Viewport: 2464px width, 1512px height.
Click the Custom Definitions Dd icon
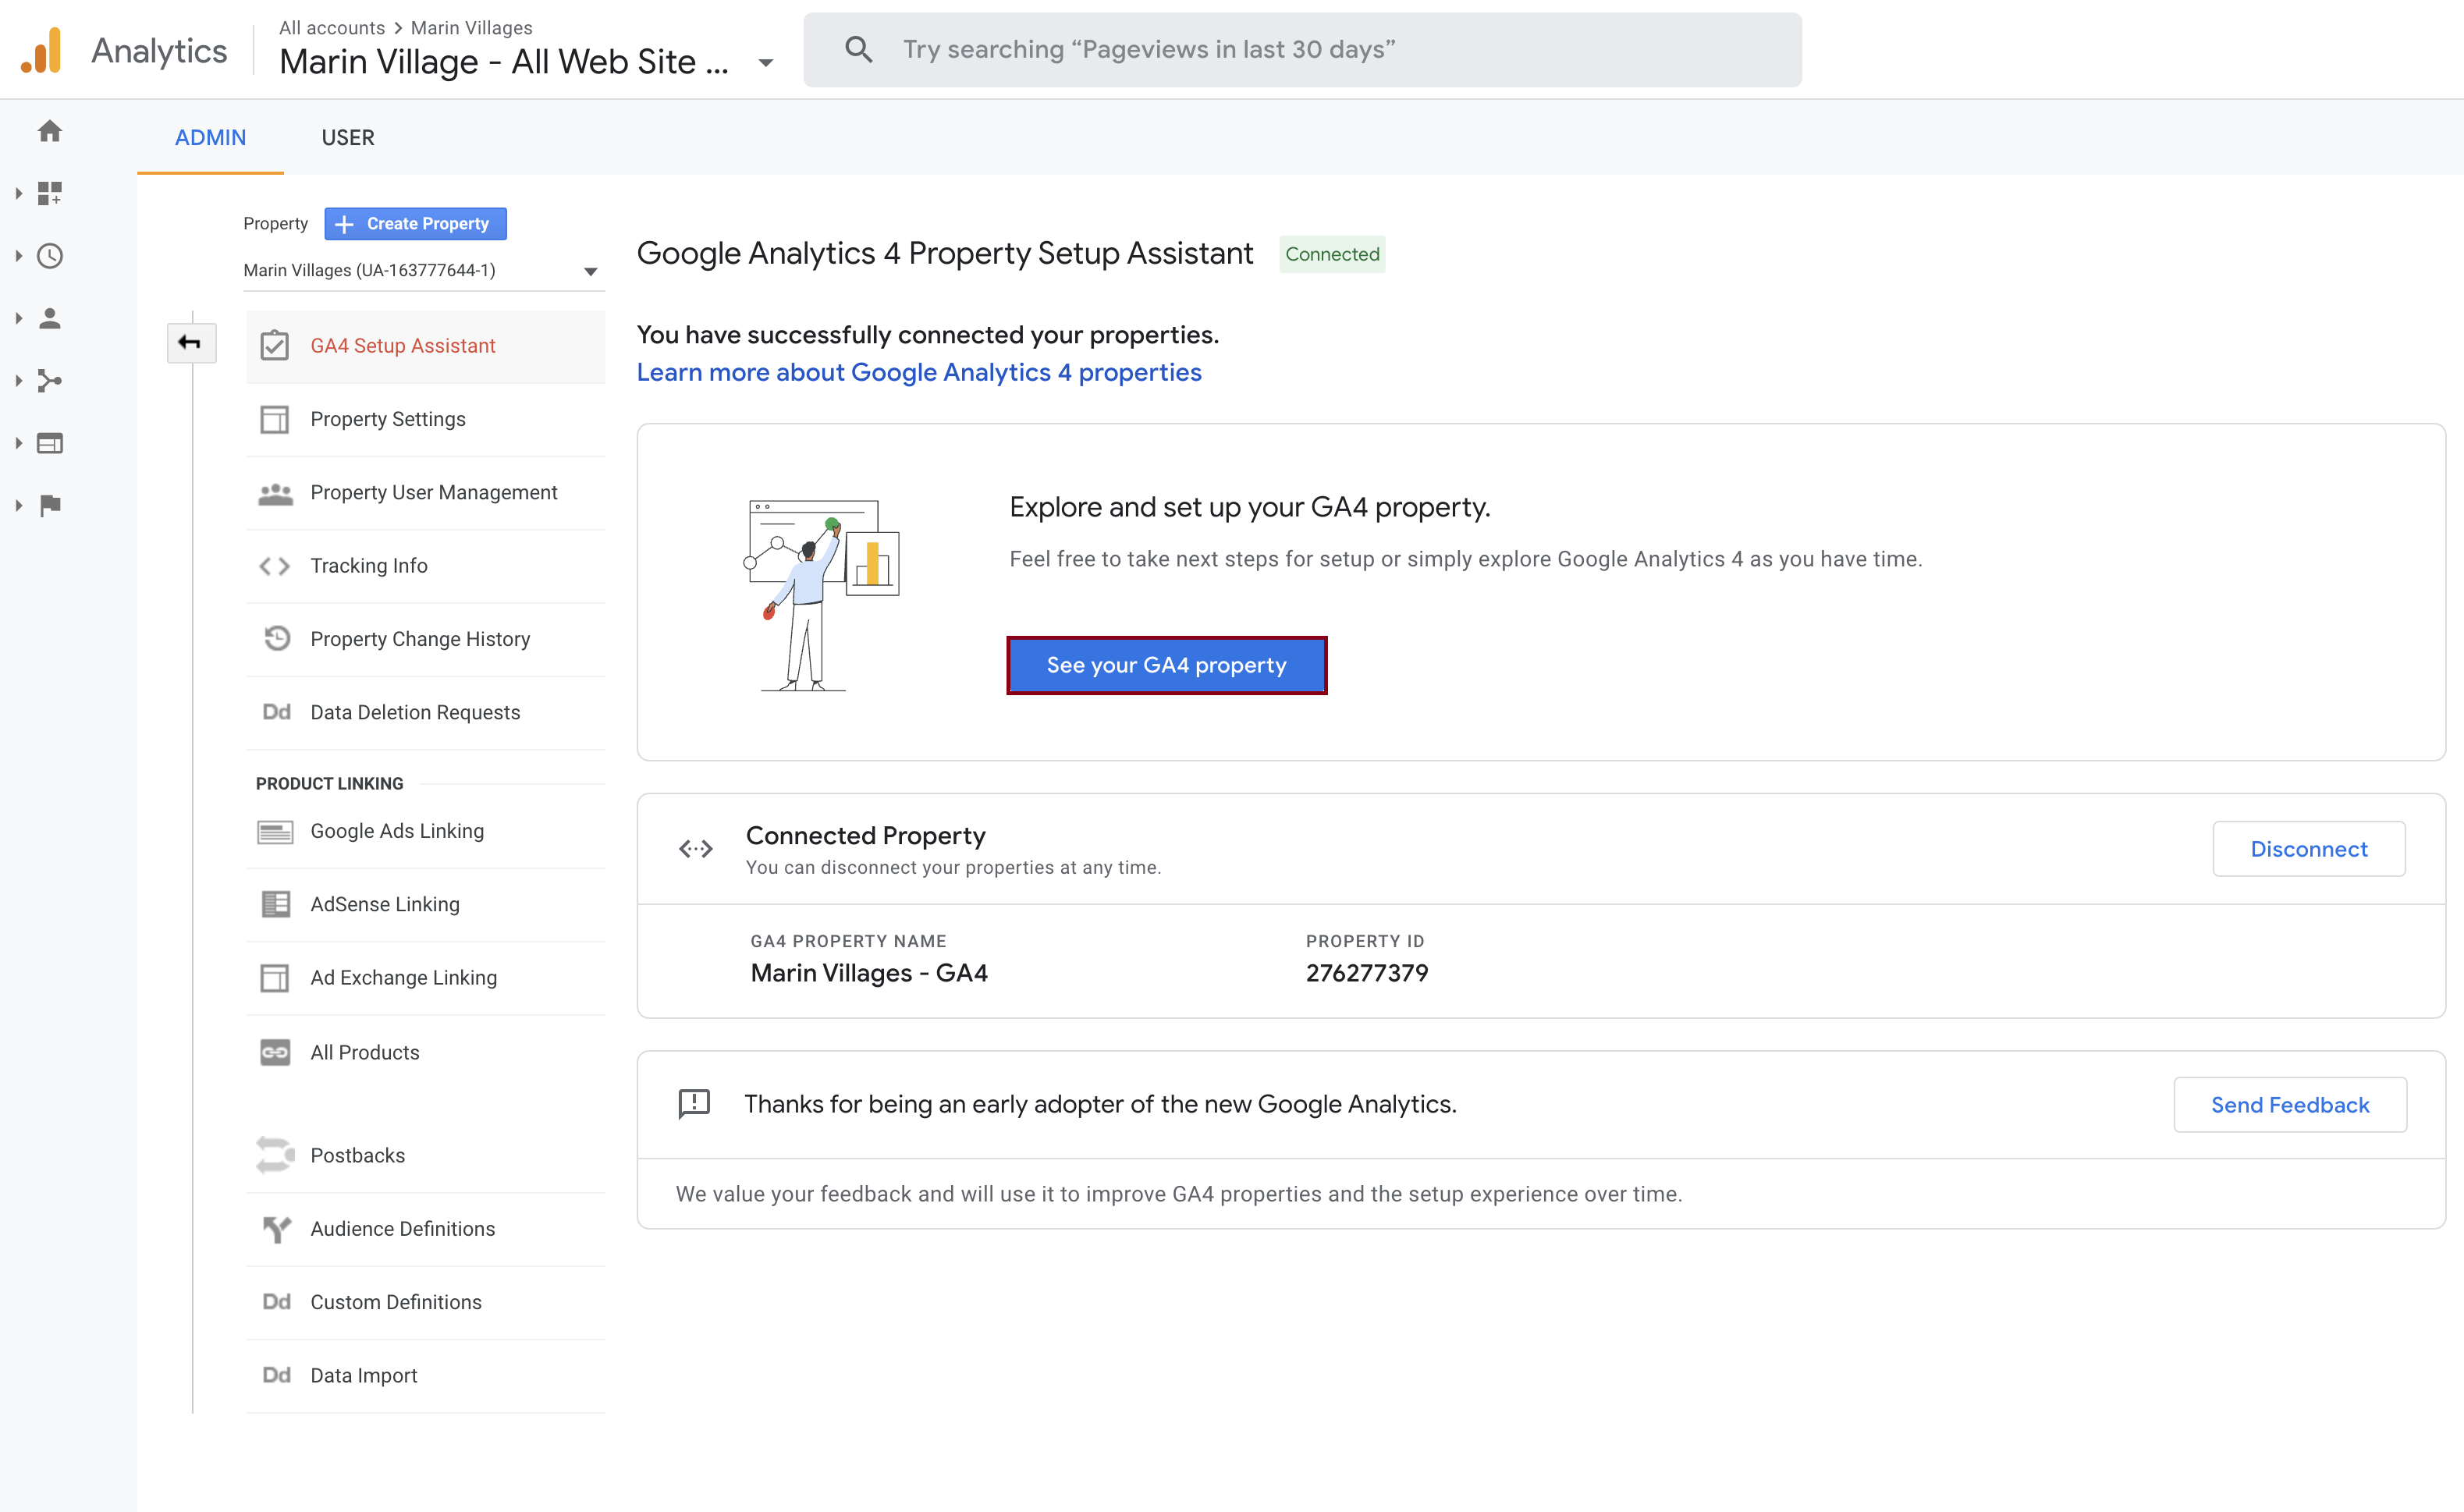coord(276,1302)
